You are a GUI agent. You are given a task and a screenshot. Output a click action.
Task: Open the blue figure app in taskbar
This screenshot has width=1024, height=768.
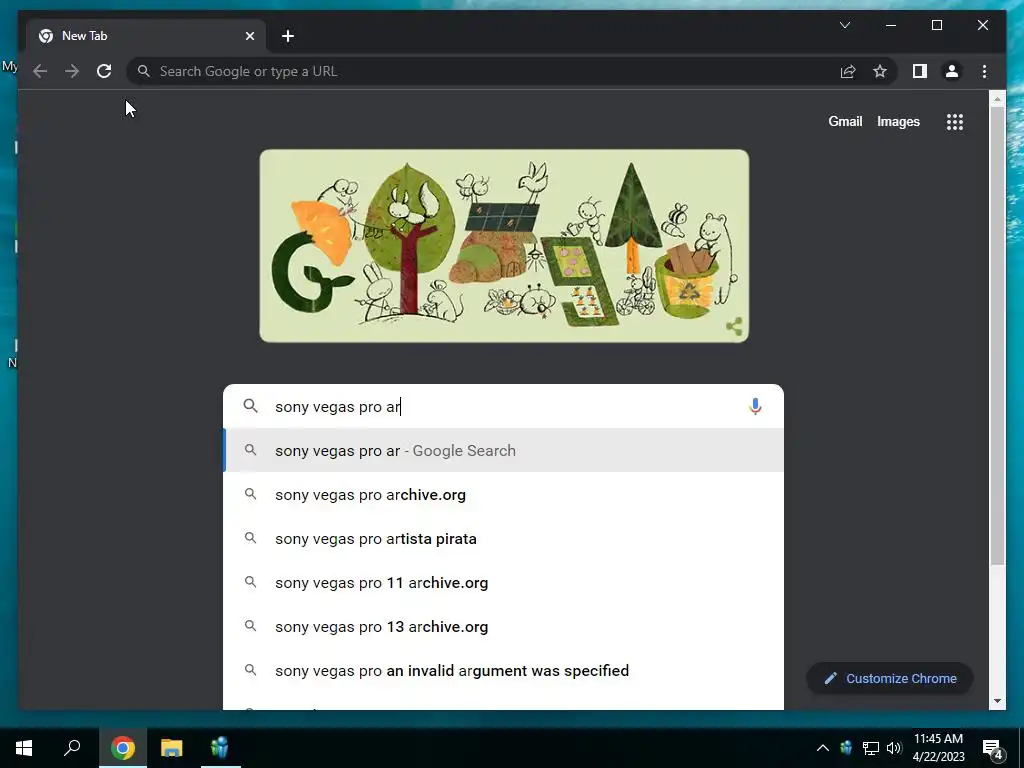[220, 748]
